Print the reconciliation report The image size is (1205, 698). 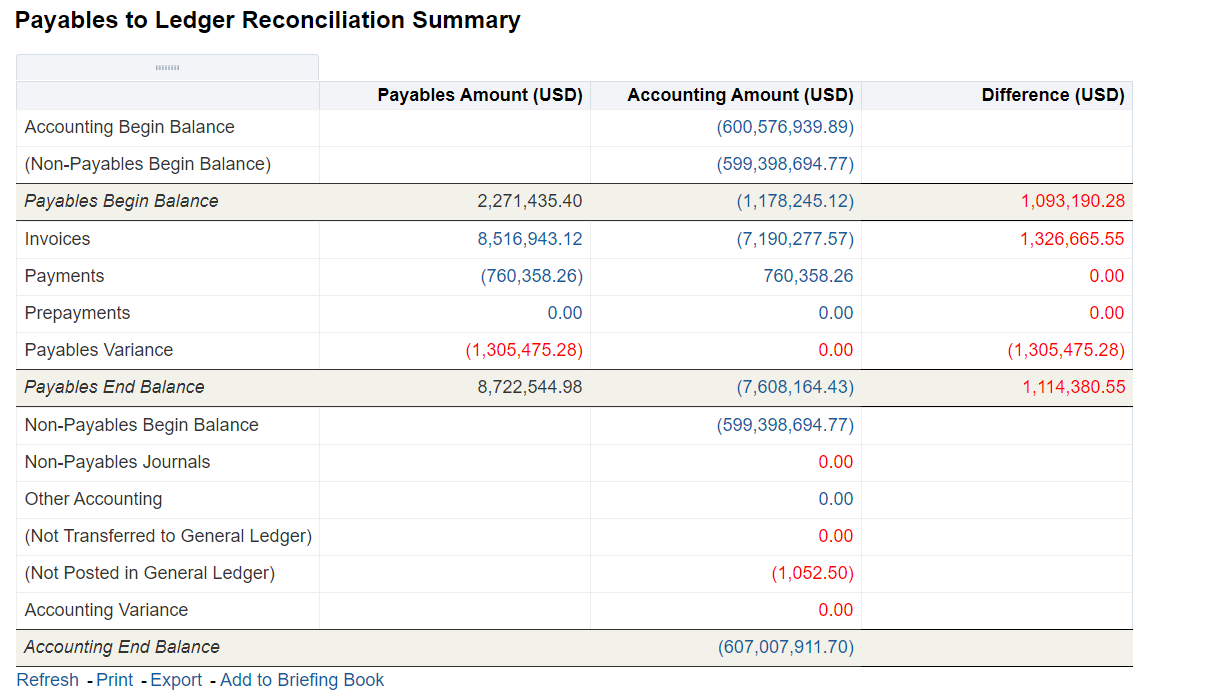point(114,679)
